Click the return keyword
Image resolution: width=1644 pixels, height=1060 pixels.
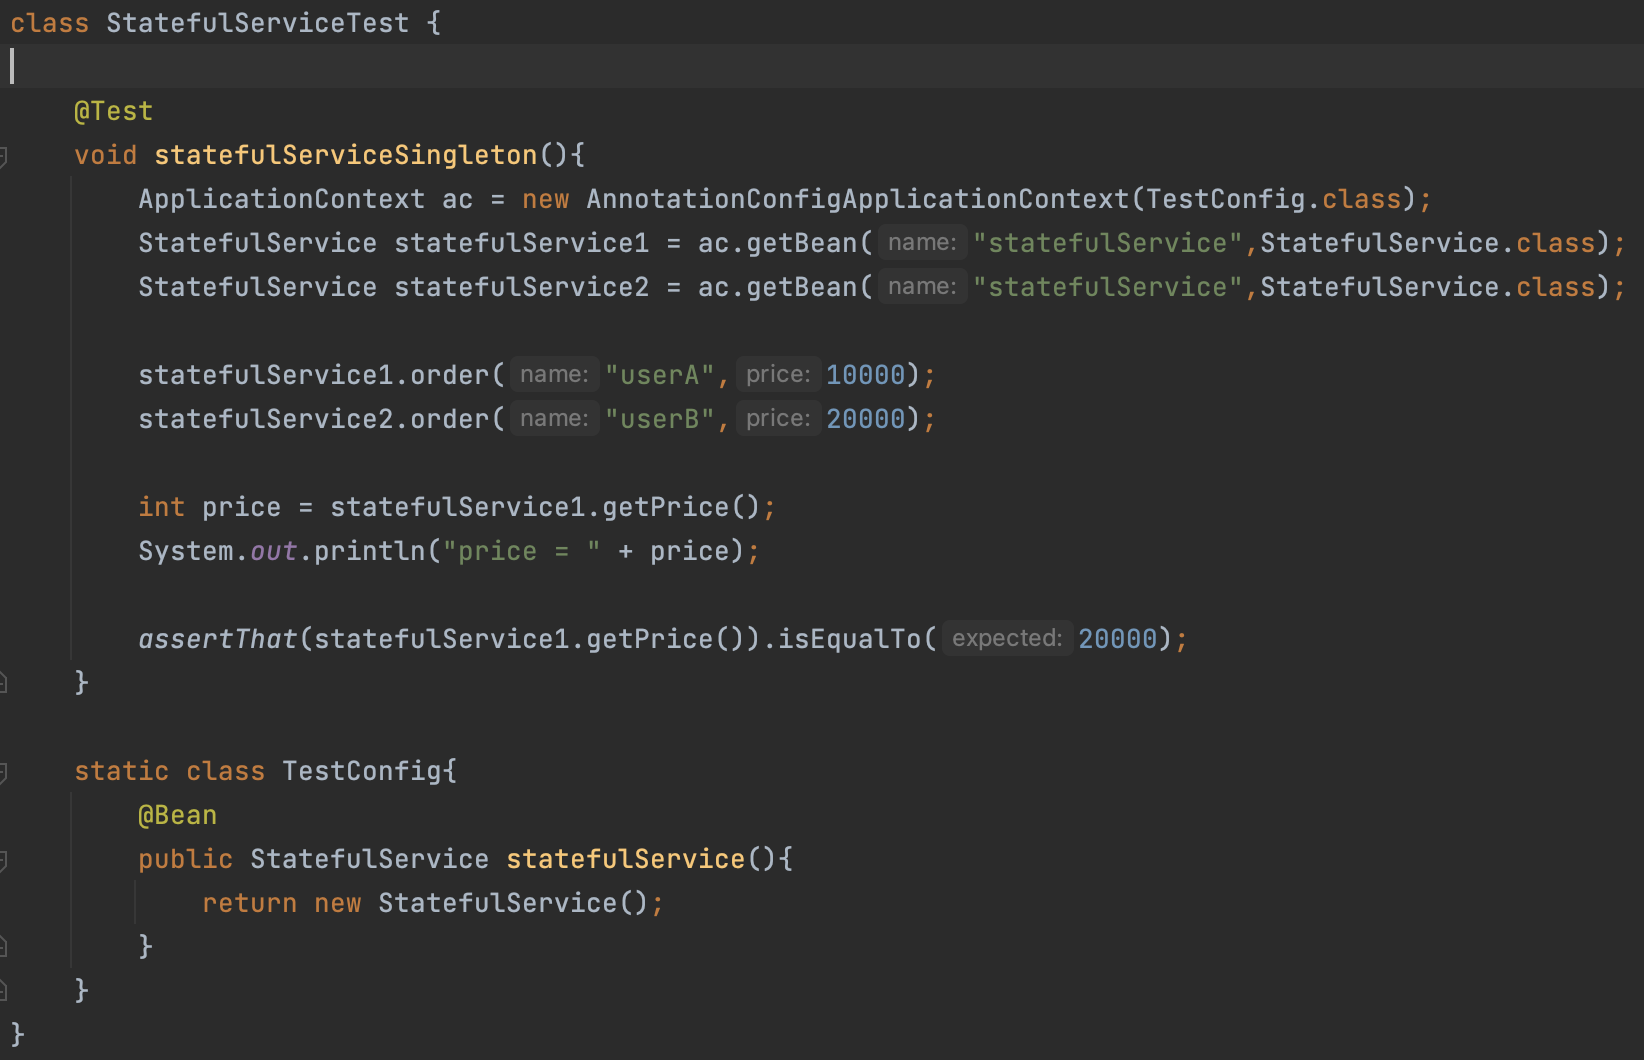click(249, 903)
